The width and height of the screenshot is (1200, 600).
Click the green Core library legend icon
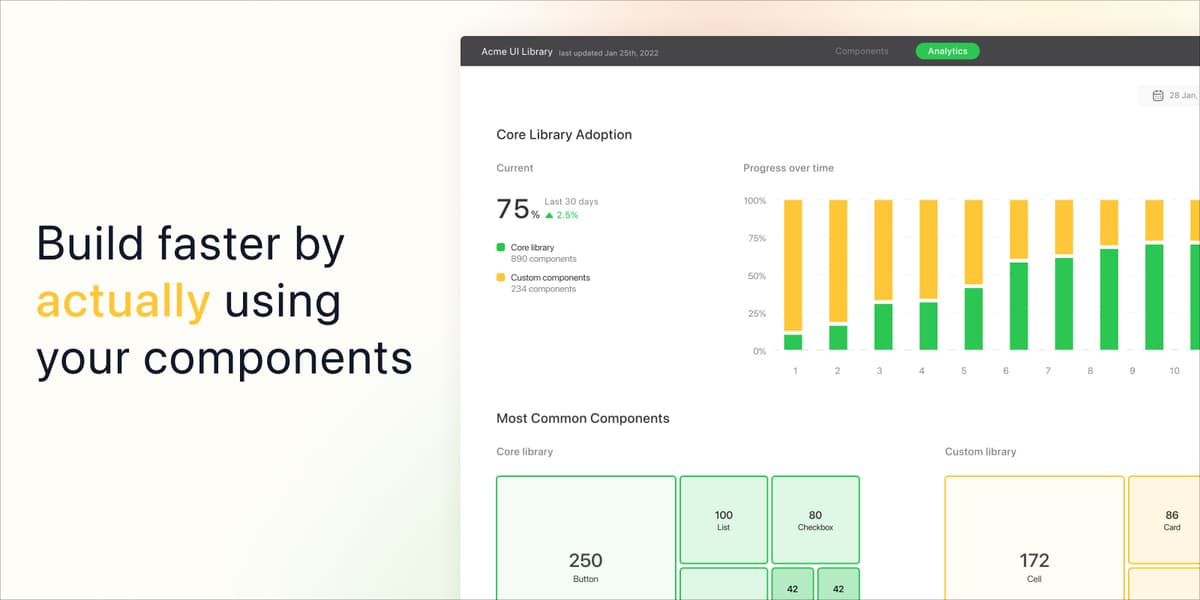[500, 247]
